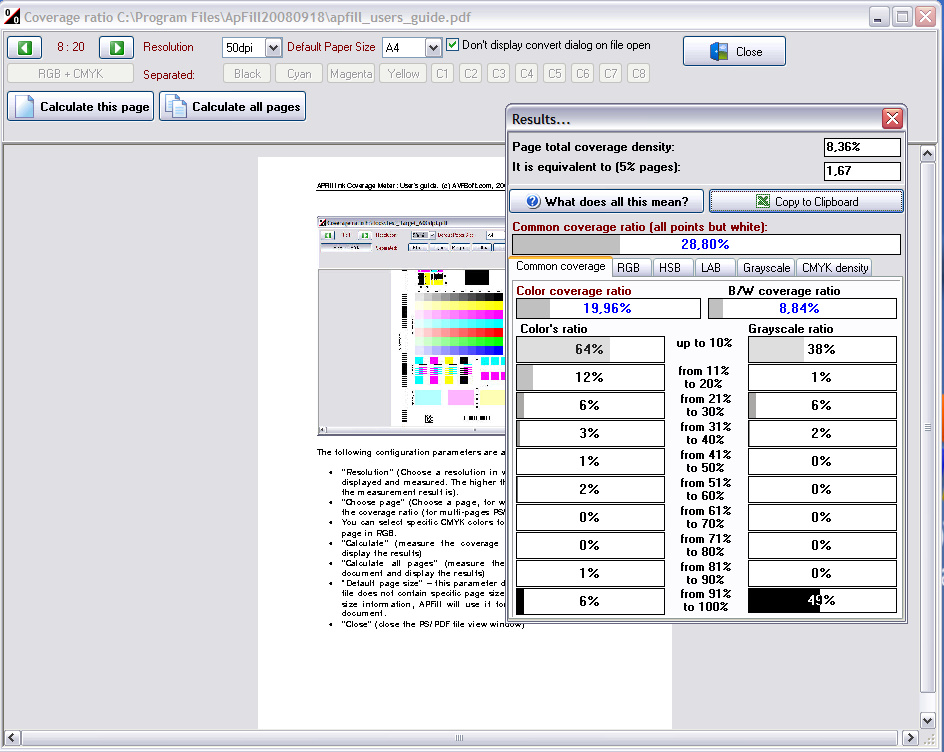Toggle the Black separation button
The height and width of the screenshot is (752, 944).
(x=247, y=73)
